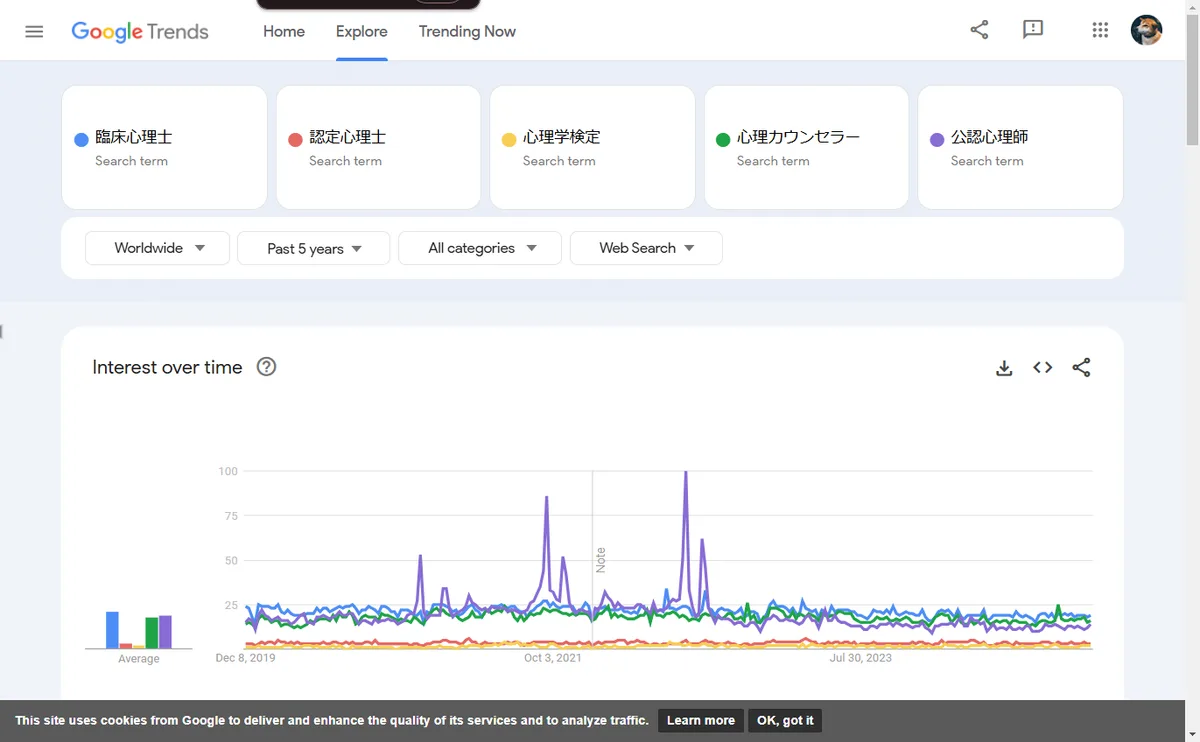Share the Interest over time chart
Image resolution: width=1200 pixels, height=742 pixels.
(x=1081, y=368)
